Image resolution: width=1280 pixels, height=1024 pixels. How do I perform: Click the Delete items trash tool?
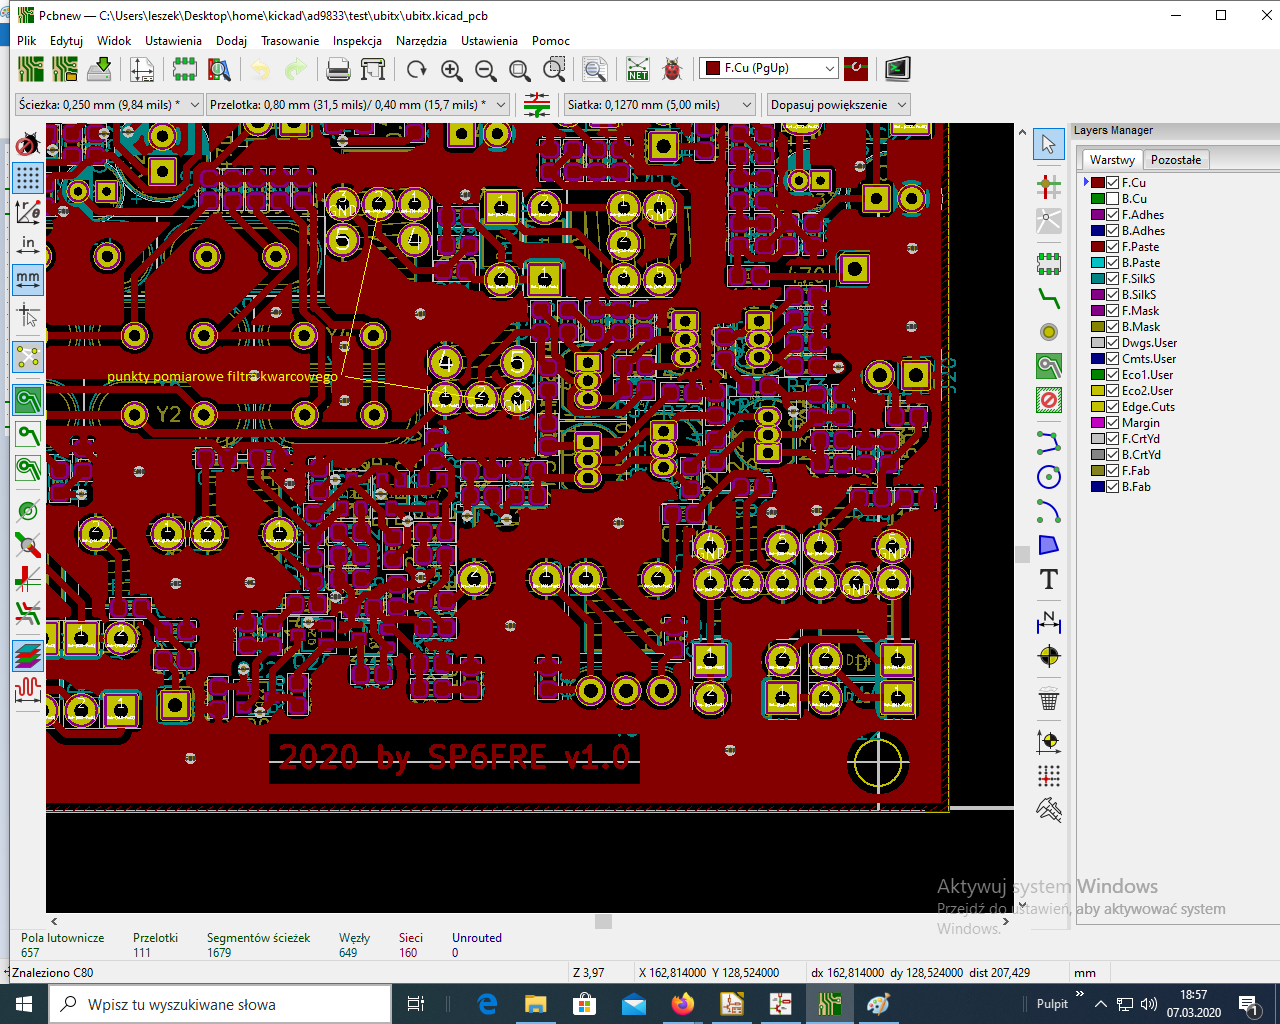pos(1048,699)
